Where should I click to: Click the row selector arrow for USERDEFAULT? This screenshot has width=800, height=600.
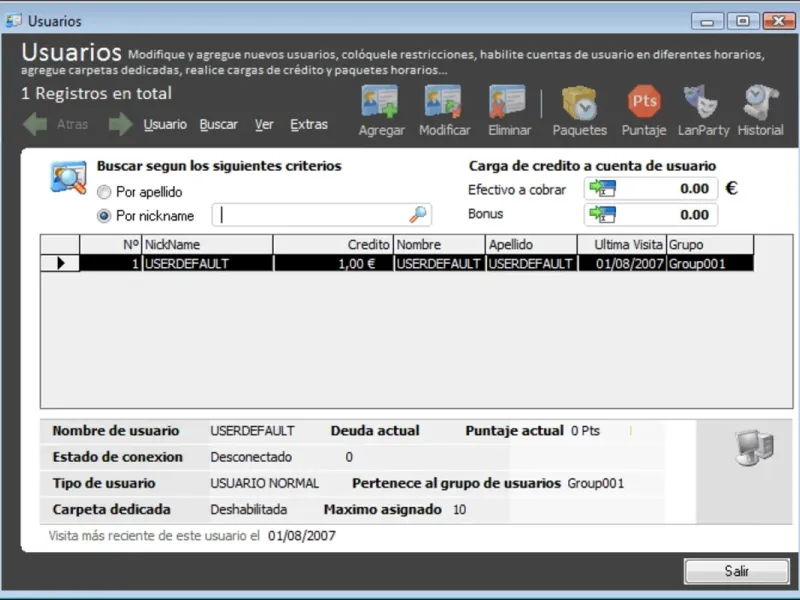60,263
